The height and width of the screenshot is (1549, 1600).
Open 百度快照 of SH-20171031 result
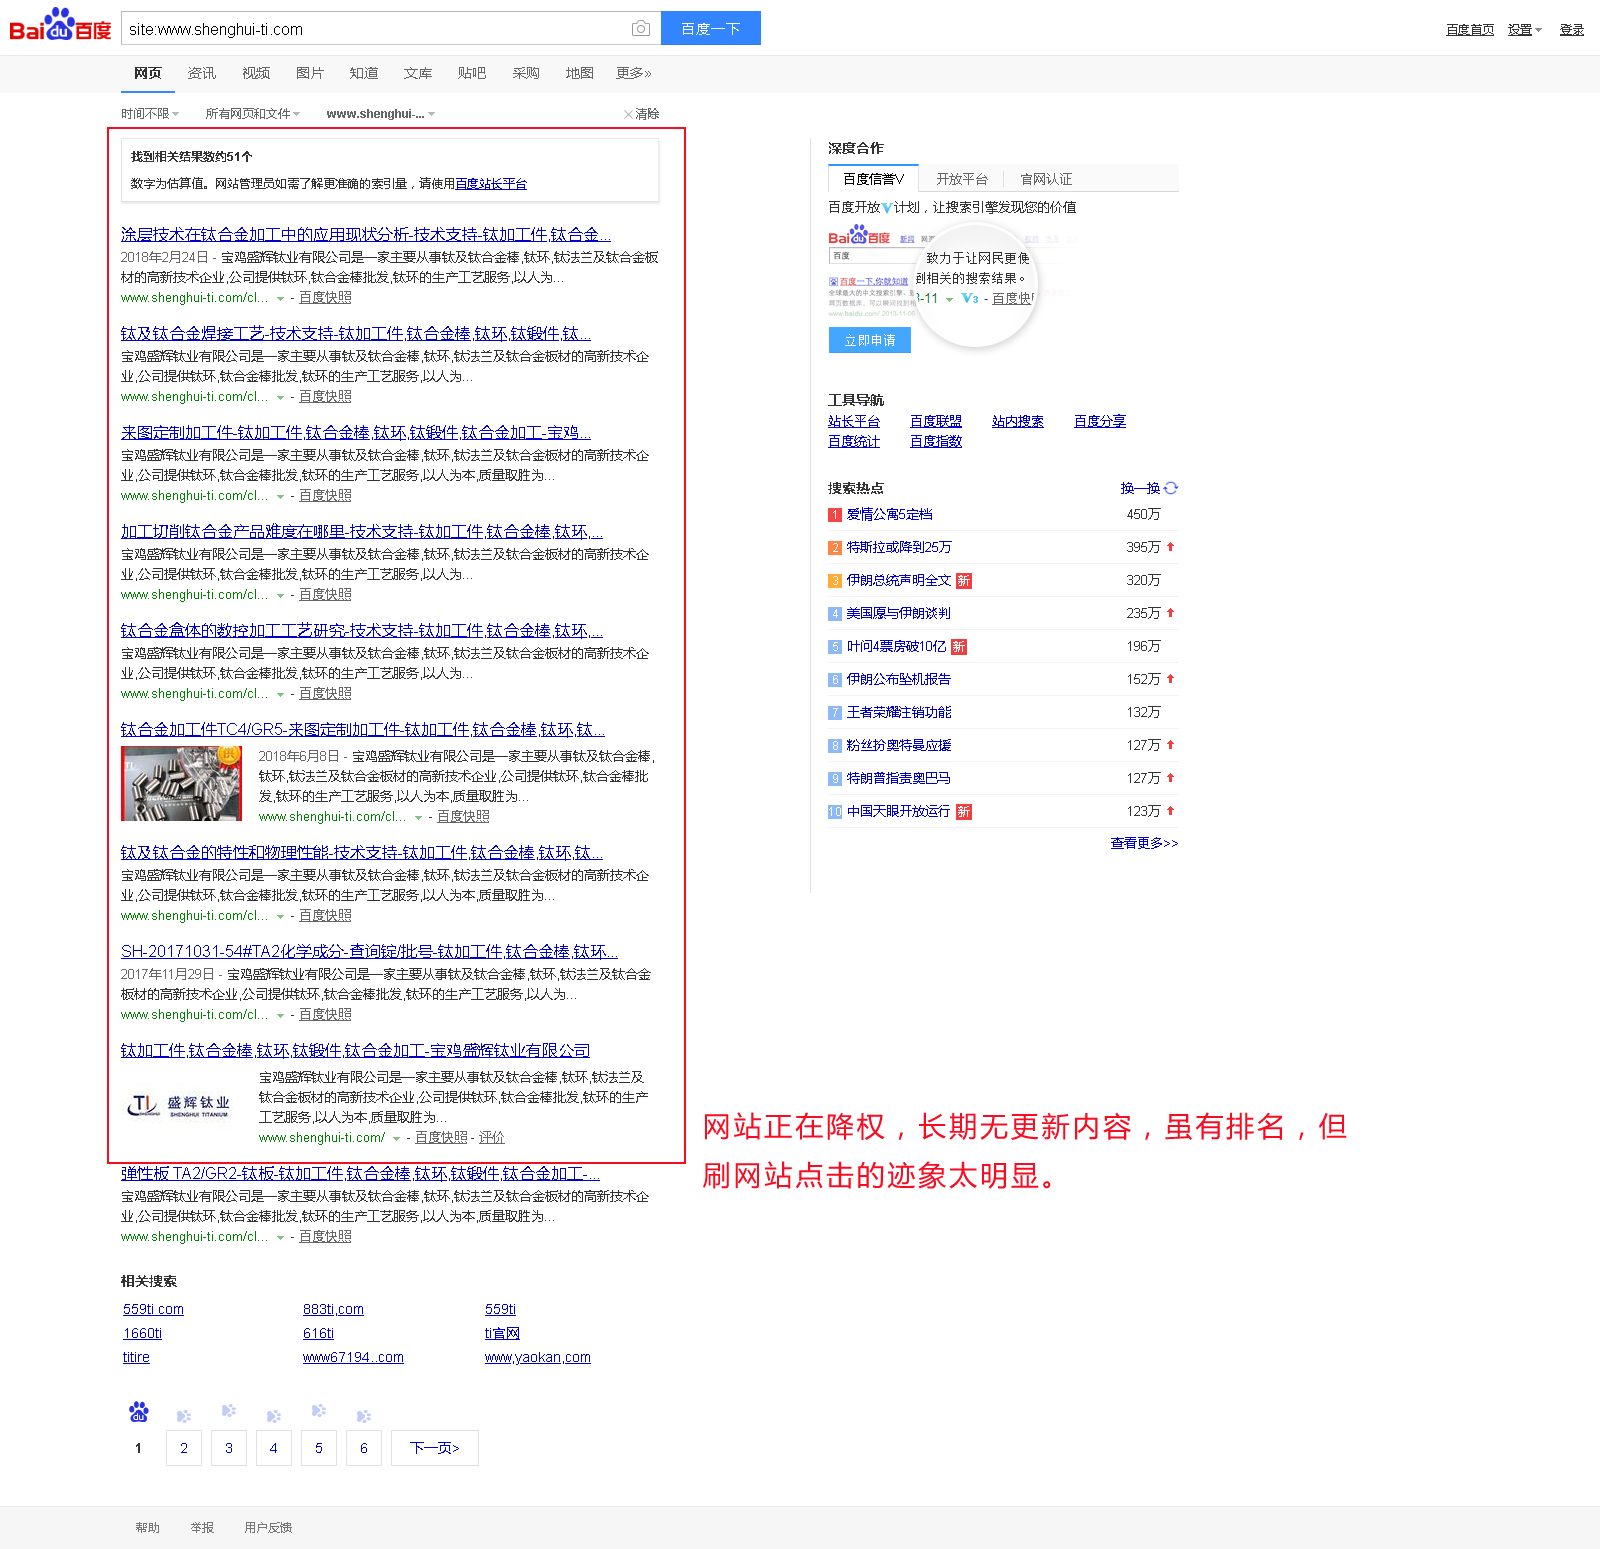(326, 1014)
